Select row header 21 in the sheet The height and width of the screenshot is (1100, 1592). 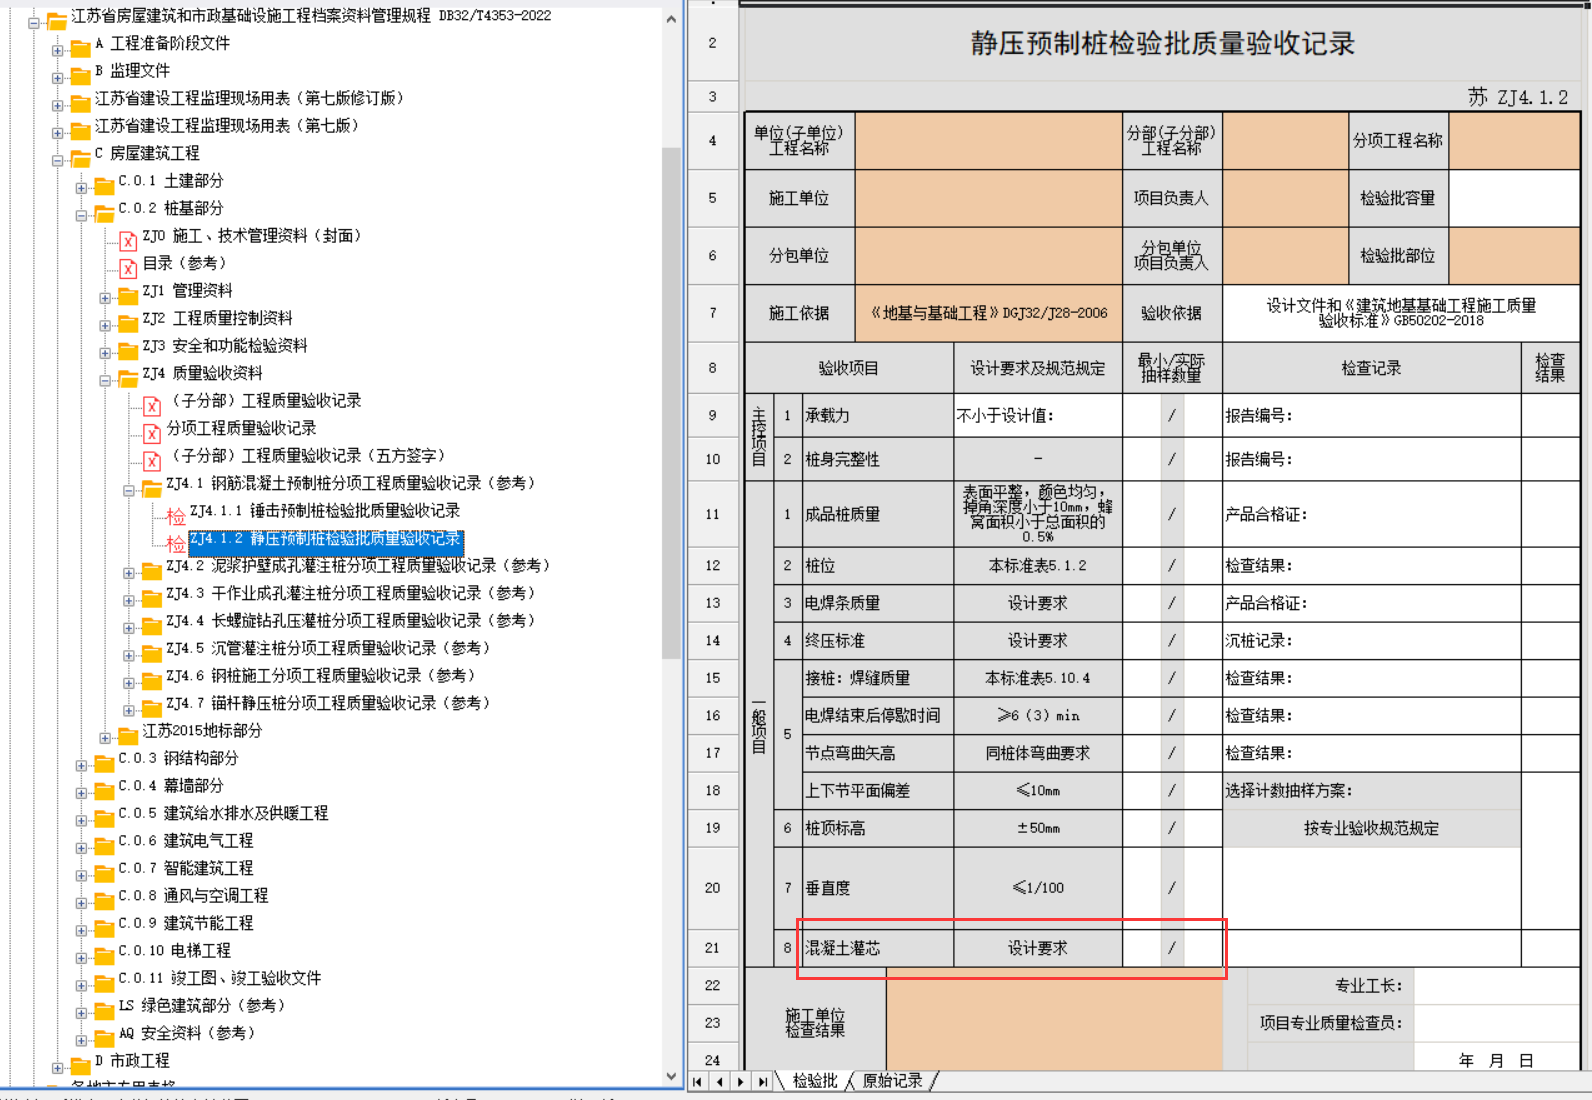(712, 947)
